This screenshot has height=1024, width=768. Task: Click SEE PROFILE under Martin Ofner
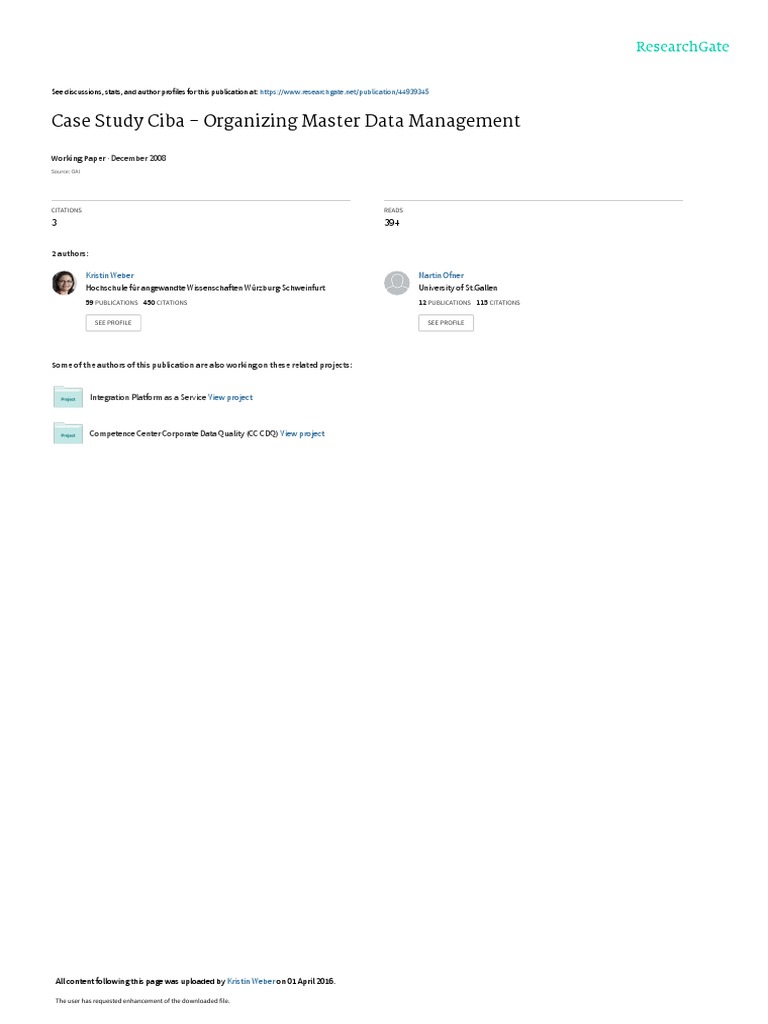pyautogui.click(x=446, y=323)
